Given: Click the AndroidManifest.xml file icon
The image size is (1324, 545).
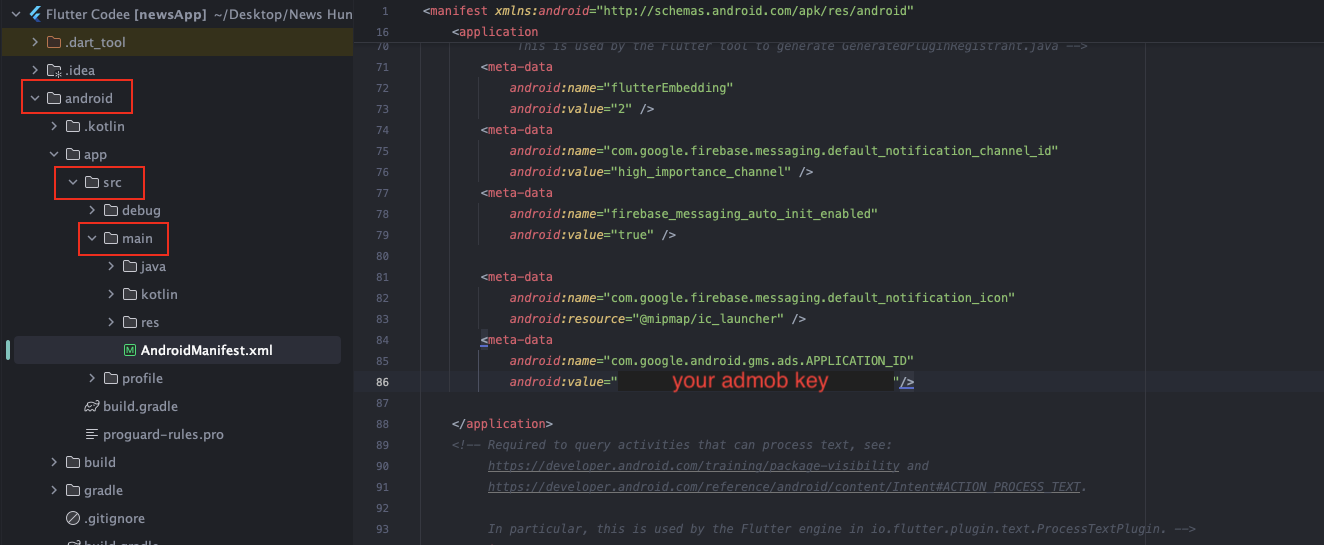Looking at the screenshot, I should tap(129, 350).
